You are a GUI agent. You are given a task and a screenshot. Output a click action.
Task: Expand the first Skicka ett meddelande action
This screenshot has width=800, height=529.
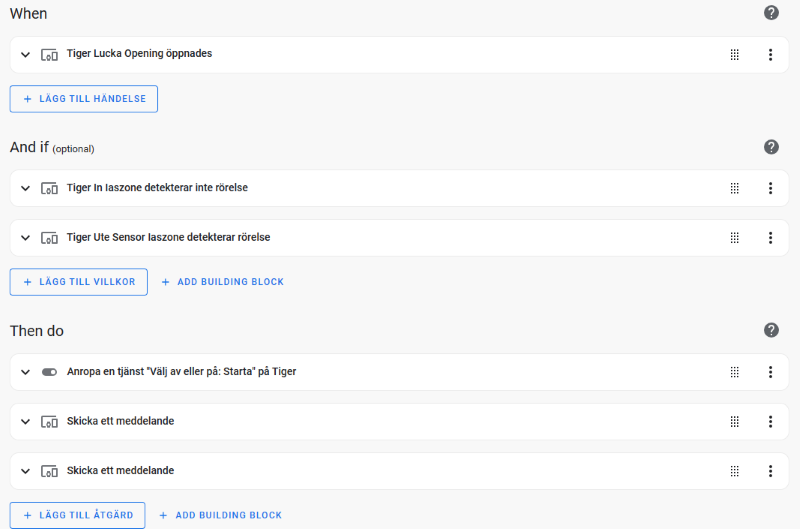[25, 421]
